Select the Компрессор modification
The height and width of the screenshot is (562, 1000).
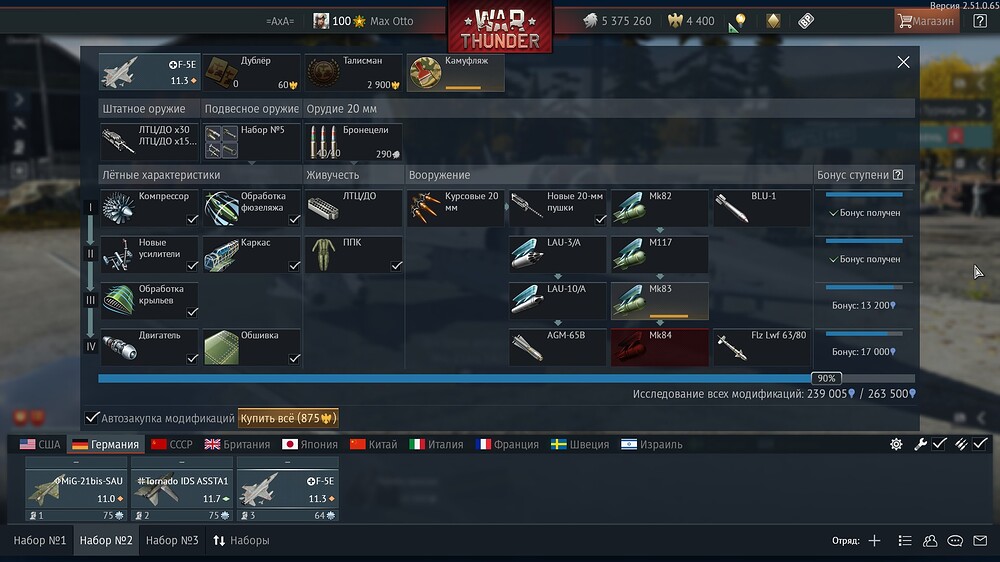tap(149, 208)
